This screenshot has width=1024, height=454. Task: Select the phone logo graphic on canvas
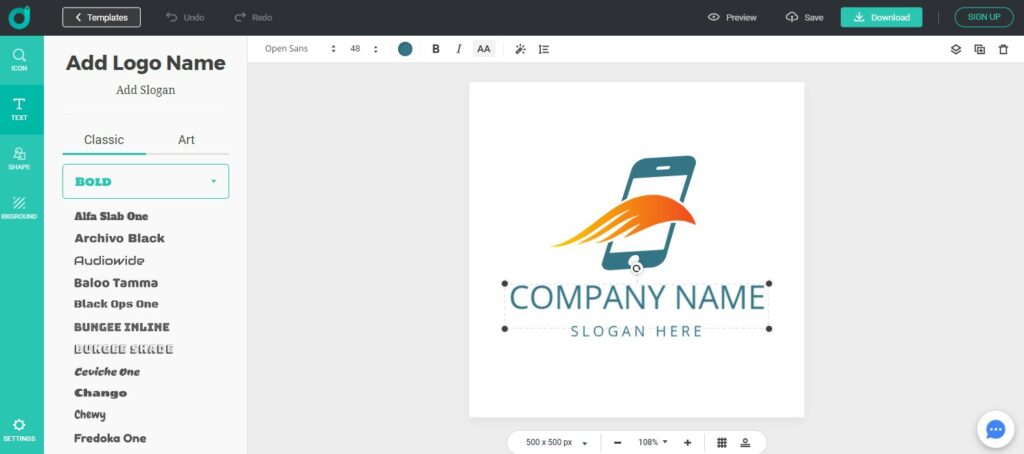coord(625,212)
